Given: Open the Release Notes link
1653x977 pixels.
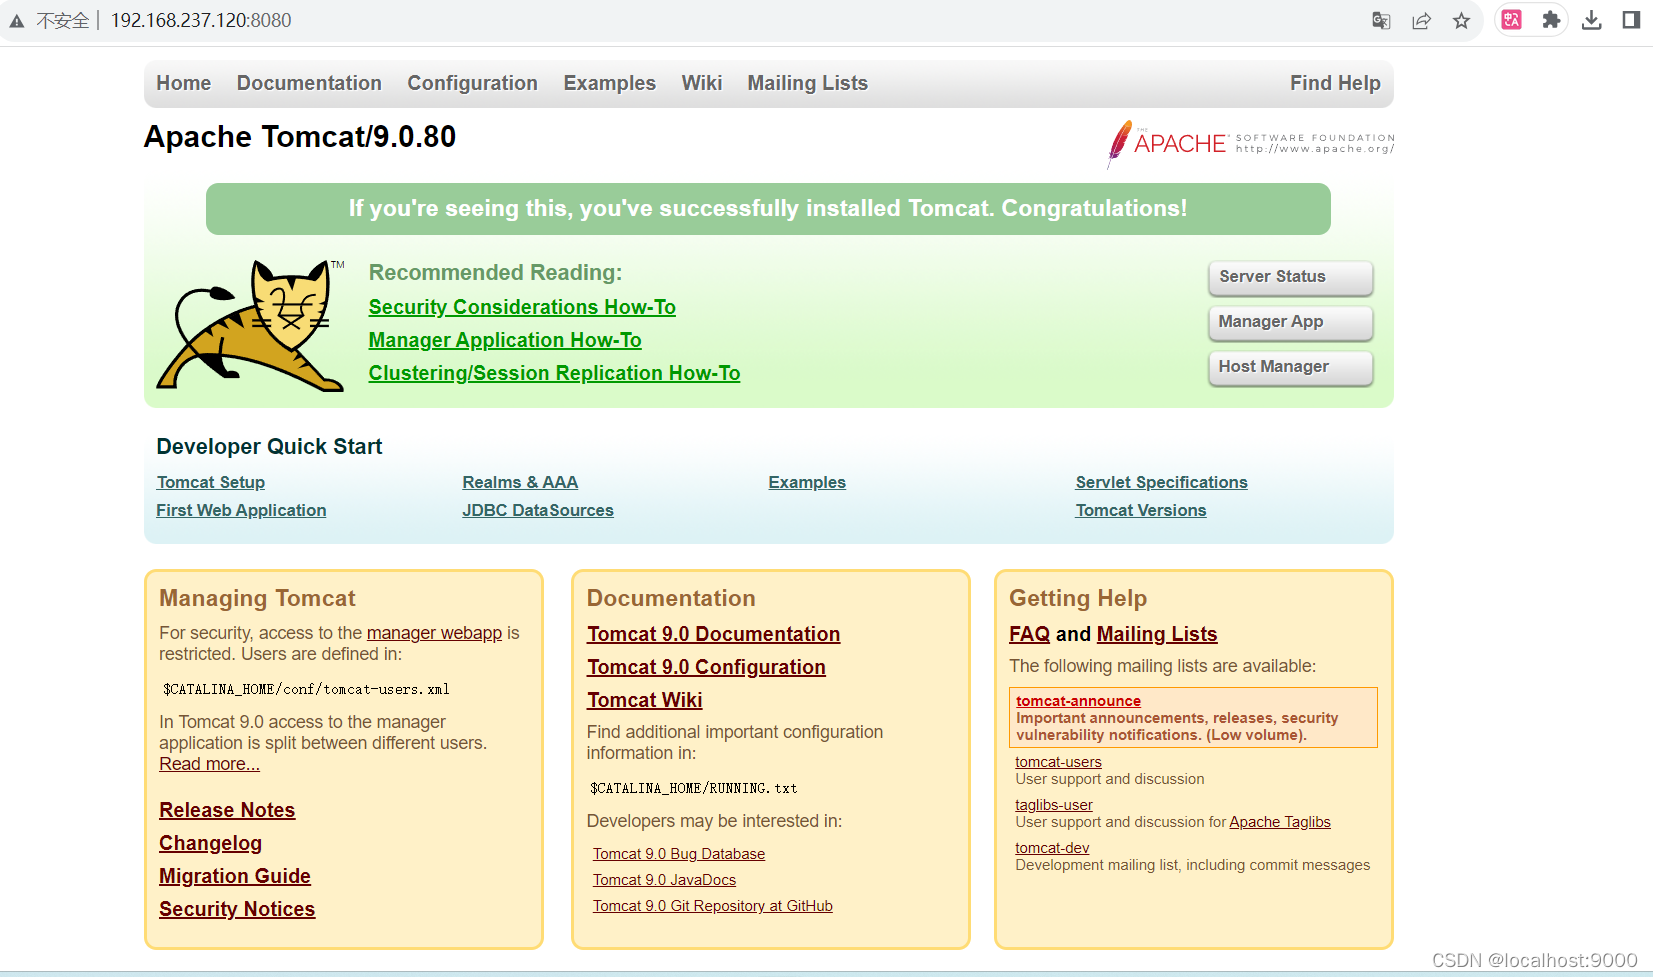Looking at the screenshot, I should point(227,810).
